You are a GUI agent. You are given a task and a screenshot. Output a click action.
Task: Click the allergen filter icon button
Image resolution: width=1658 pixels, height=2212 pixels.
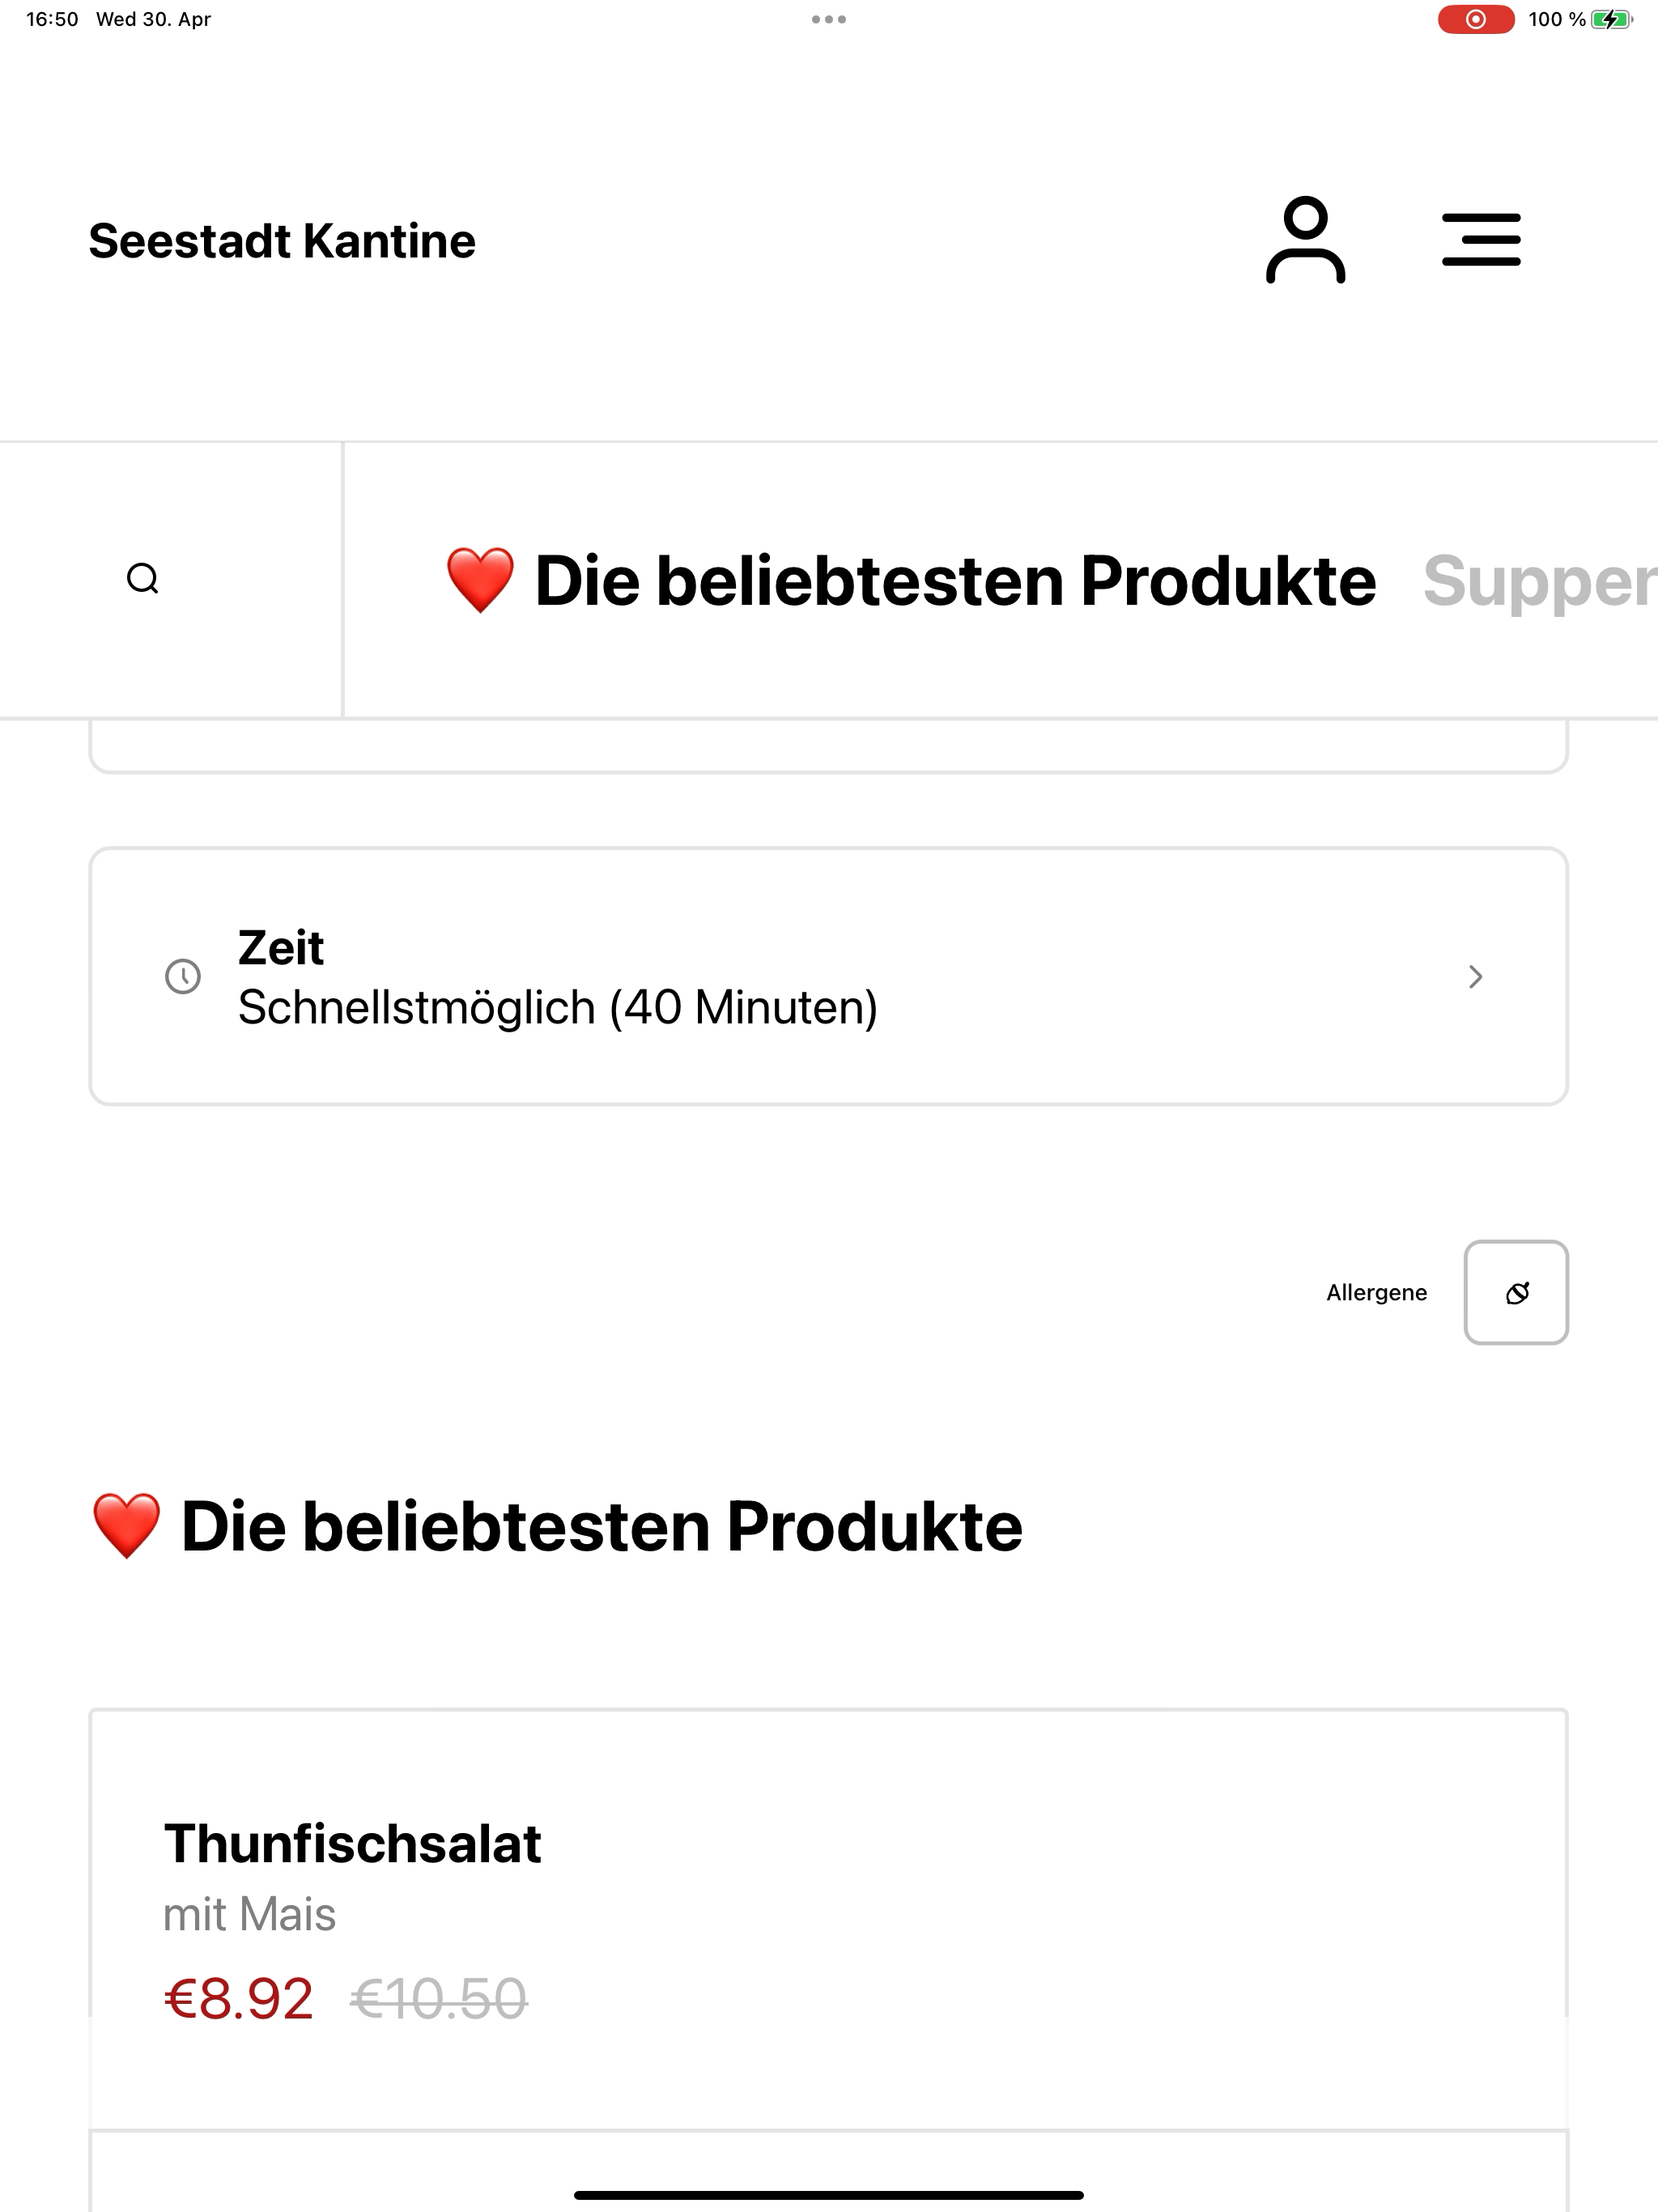1516,1292
